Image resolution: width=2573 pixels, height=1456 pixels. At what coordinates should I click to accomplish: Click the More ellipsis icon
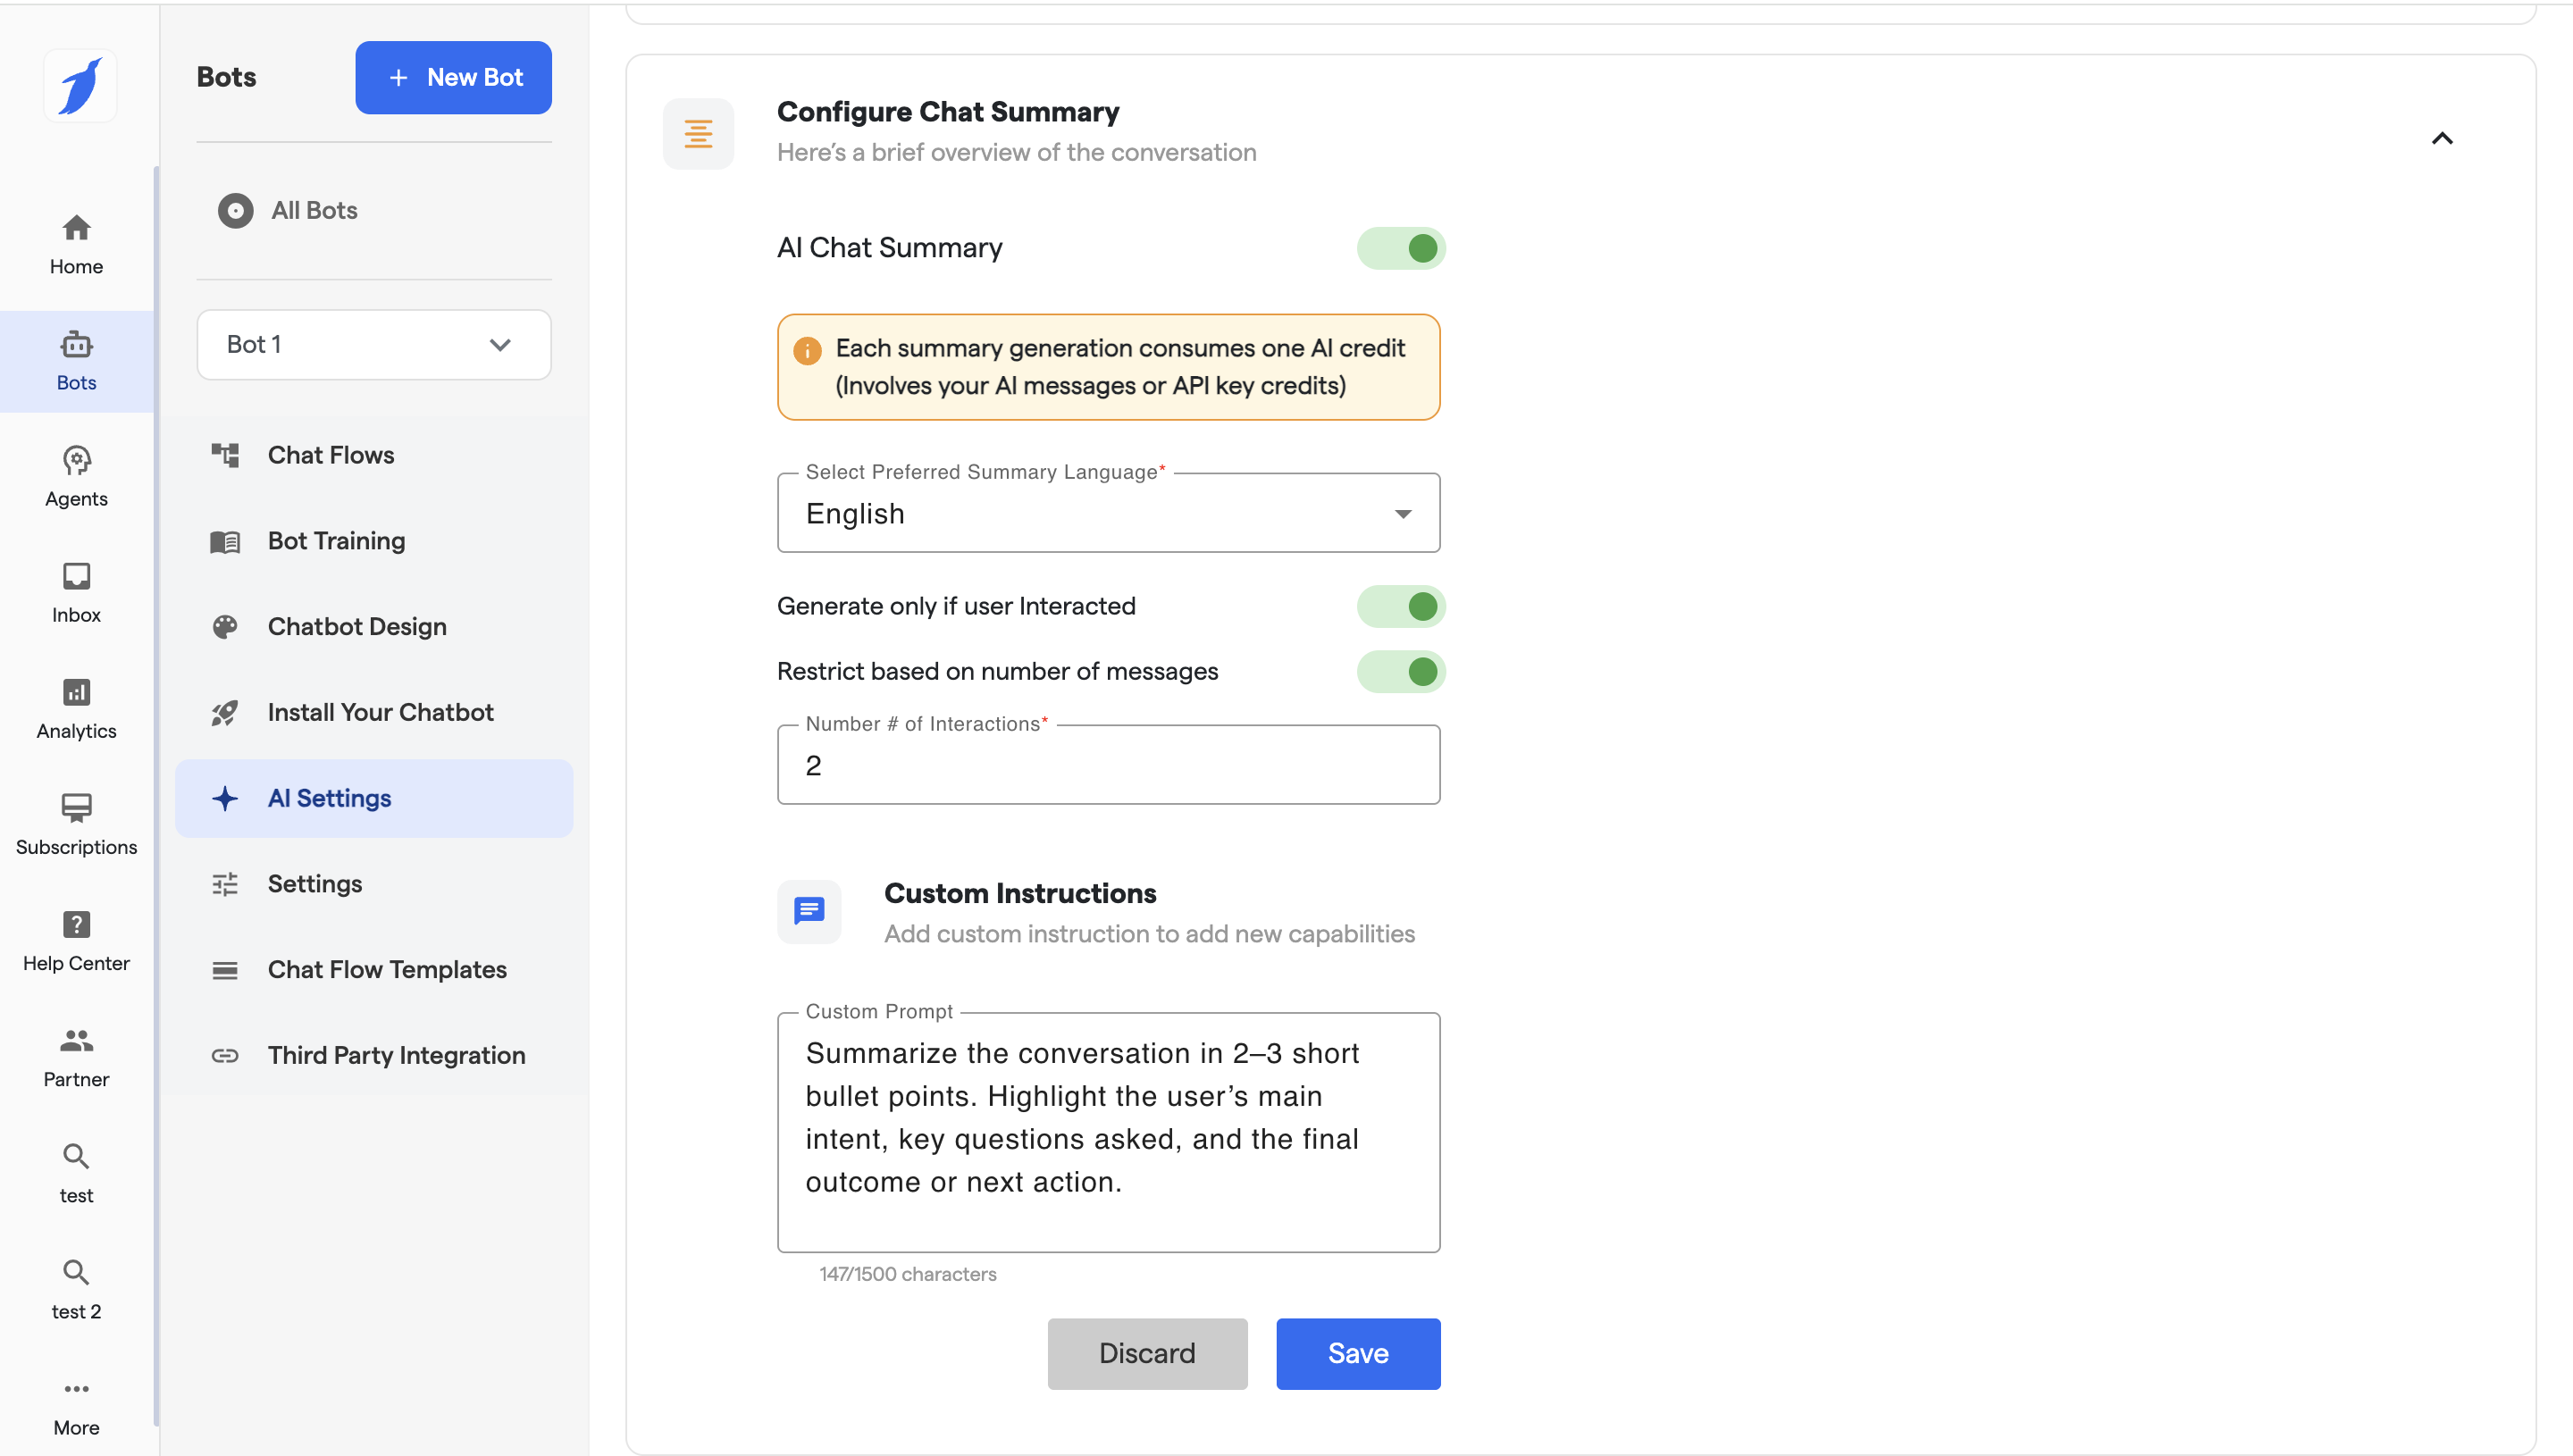[76, 1389]
